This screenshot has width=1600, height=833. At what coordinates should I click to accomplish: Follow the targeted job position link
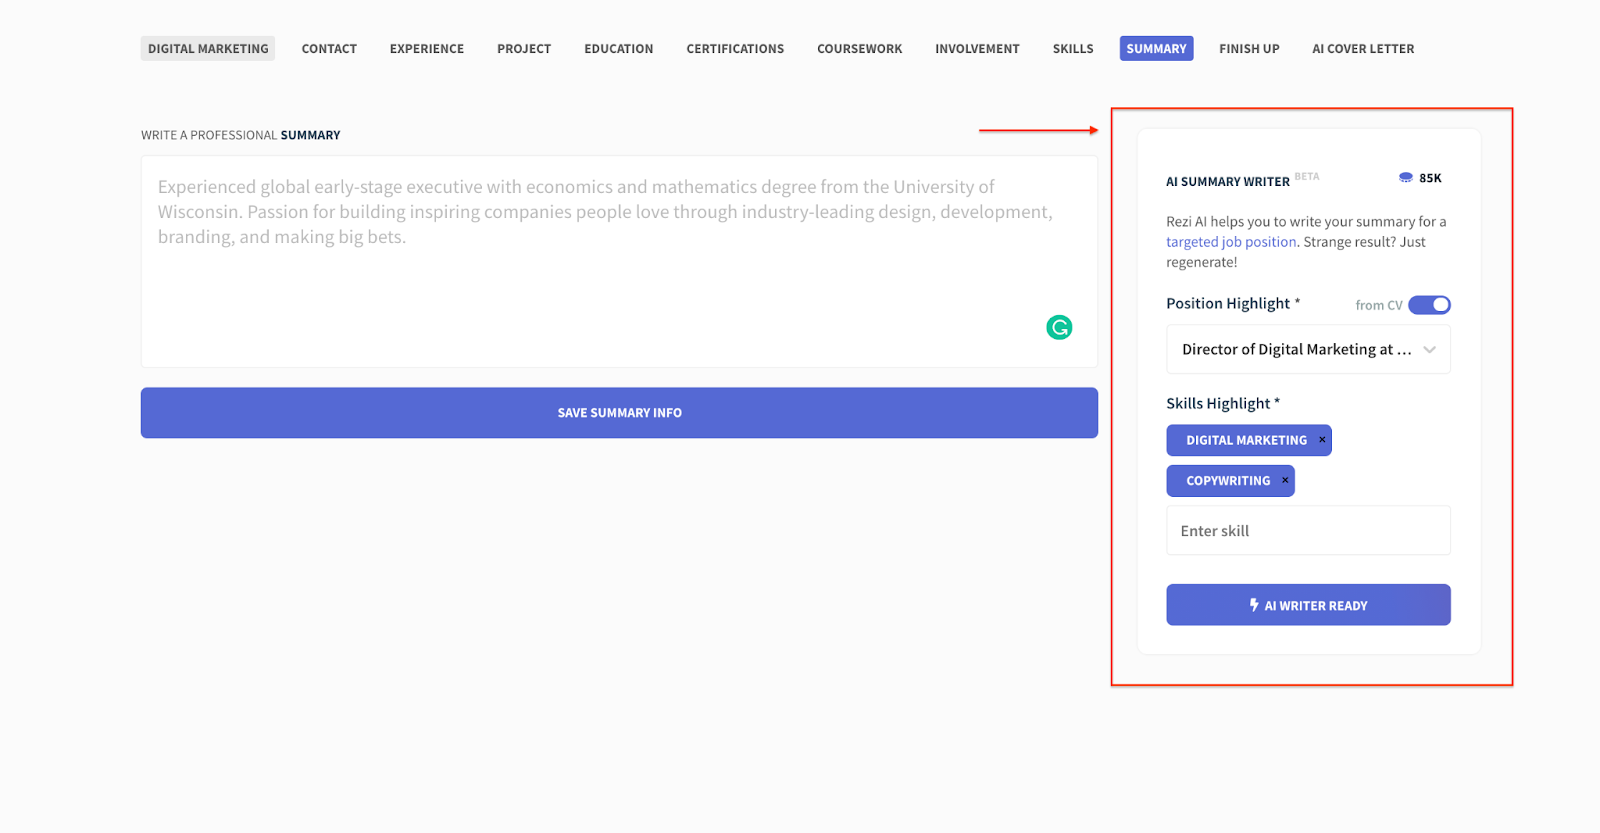tap(1231, 242)
